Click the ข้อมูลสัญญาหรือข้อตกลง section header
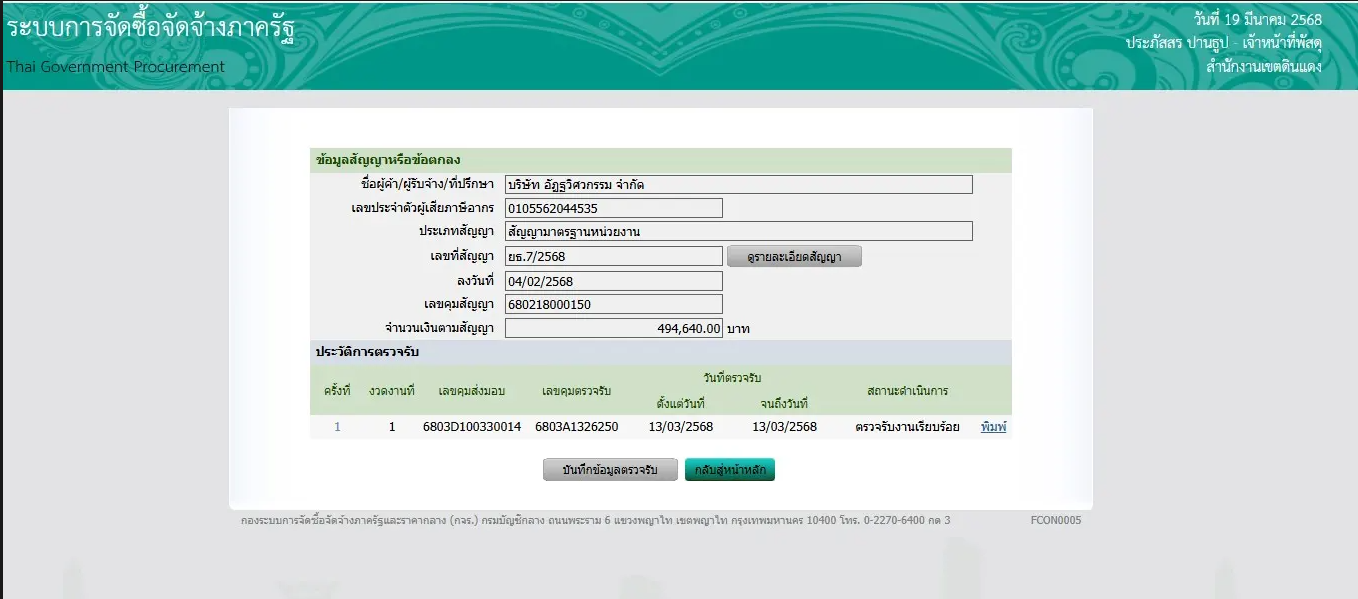The image size is (1358, 599). pos(661,160)
